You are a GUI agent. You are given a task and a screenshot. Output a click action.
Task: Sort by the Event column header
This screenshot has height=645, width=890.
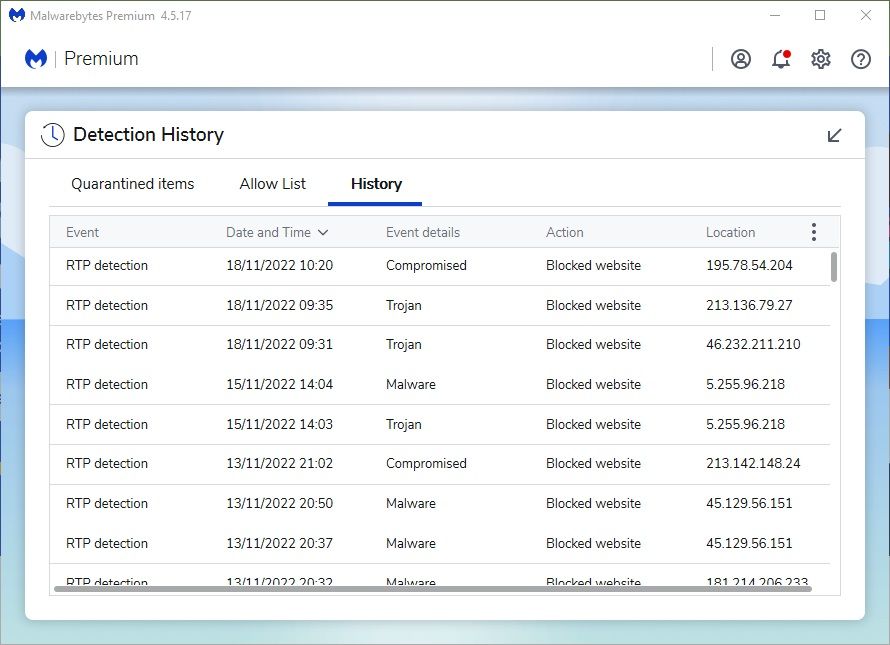83,232
